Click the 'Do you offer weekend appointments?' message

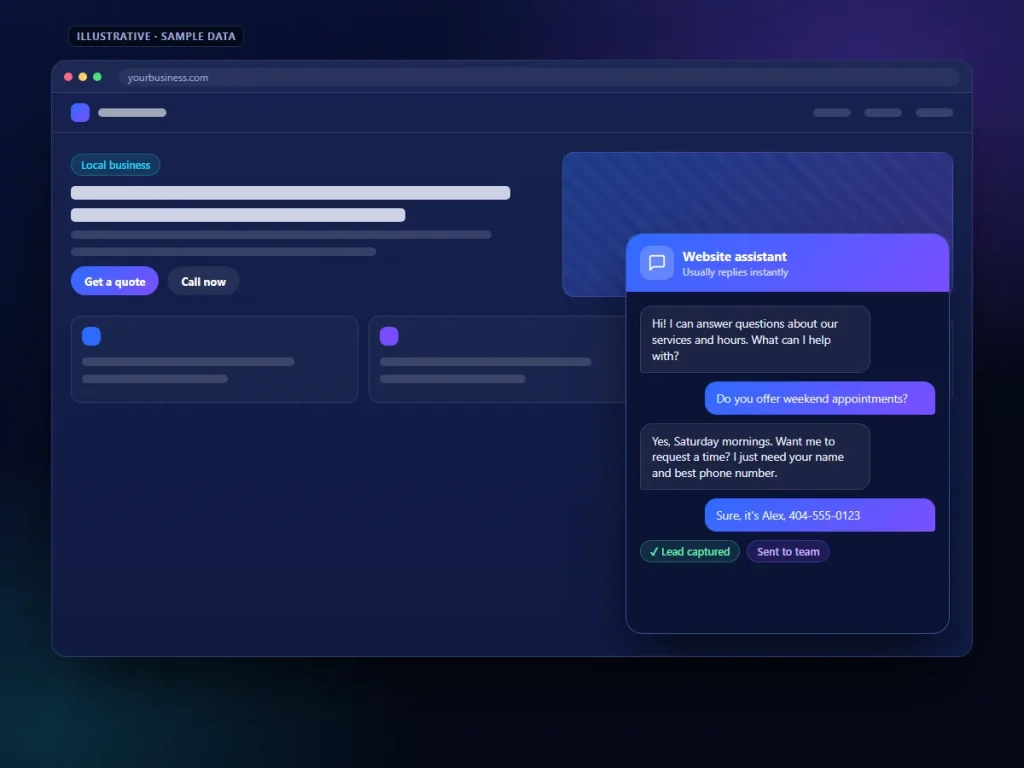(x=820, y=398)
